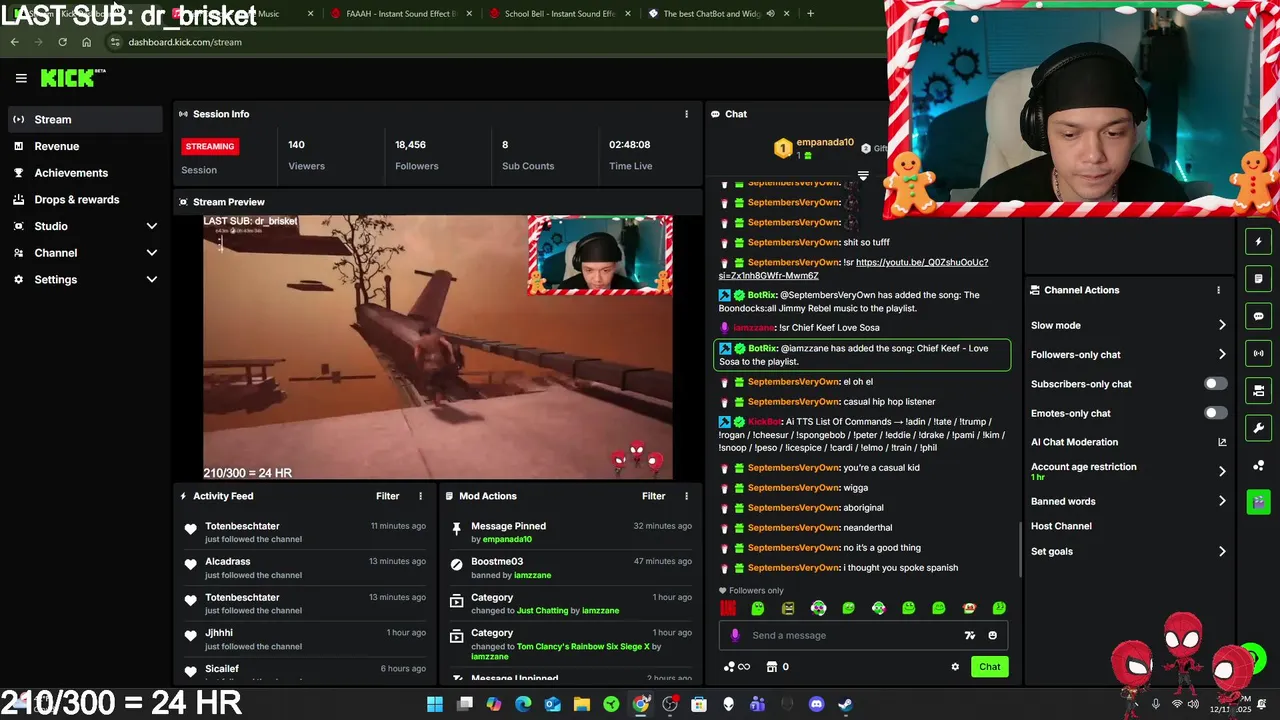Open the hamburger menu beside the Kick logo
Viewport: 1280px width, 720px height.
click(21, 78)
